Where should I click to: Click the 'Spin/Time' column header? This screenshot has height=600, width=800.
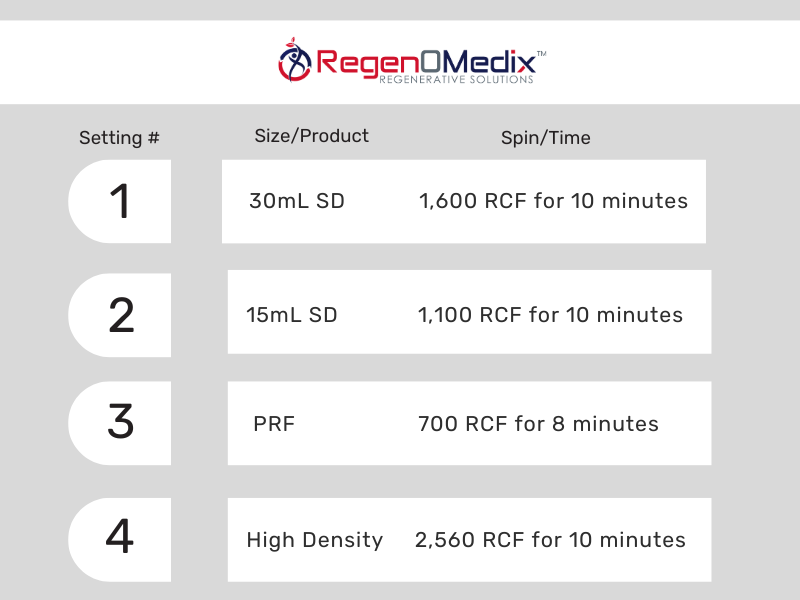pyautogui.click(x=545, y=138)
